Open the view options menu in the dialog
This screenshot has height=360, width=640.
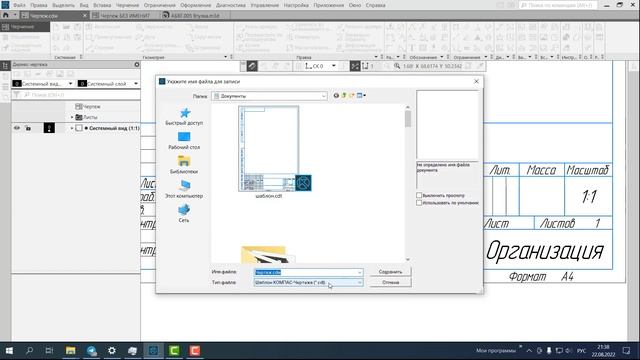(x=361, y=96)
